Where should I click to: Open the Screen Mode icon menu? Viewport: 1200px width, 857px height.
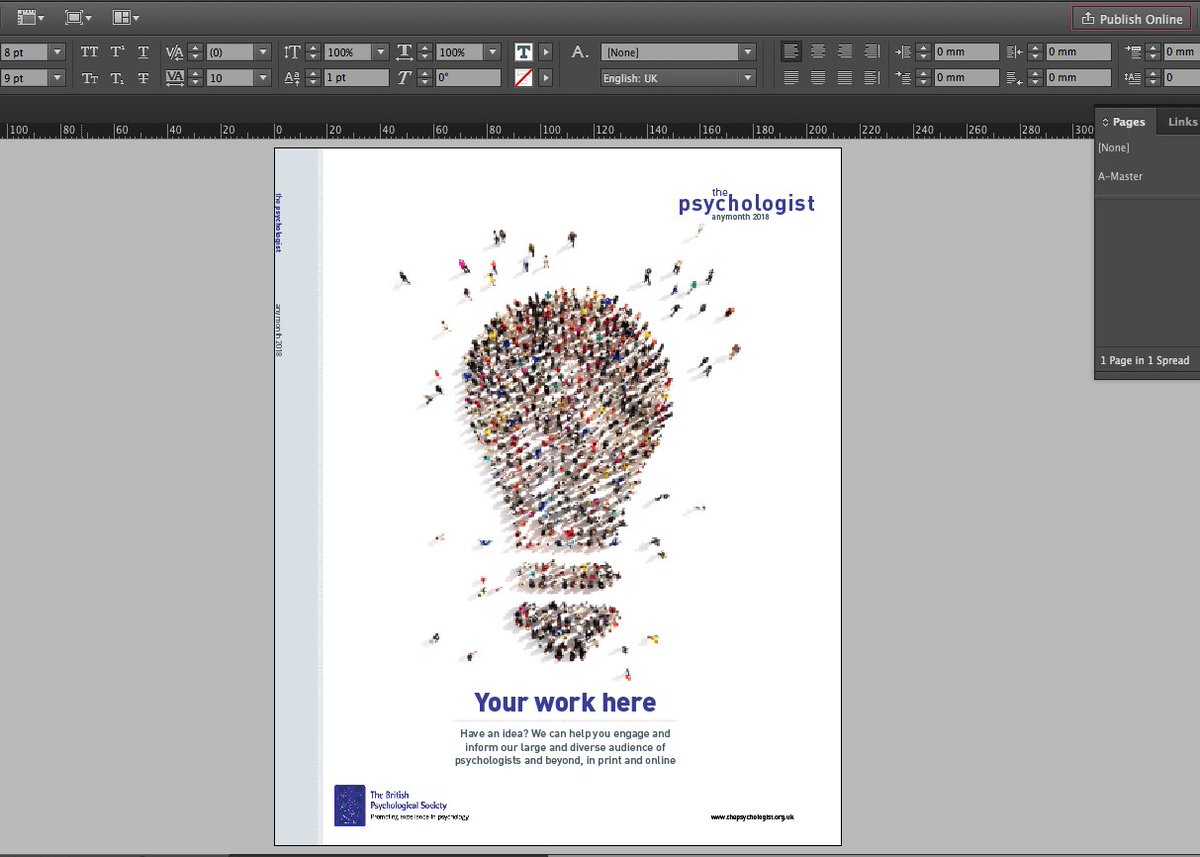(x=78, y=17)
